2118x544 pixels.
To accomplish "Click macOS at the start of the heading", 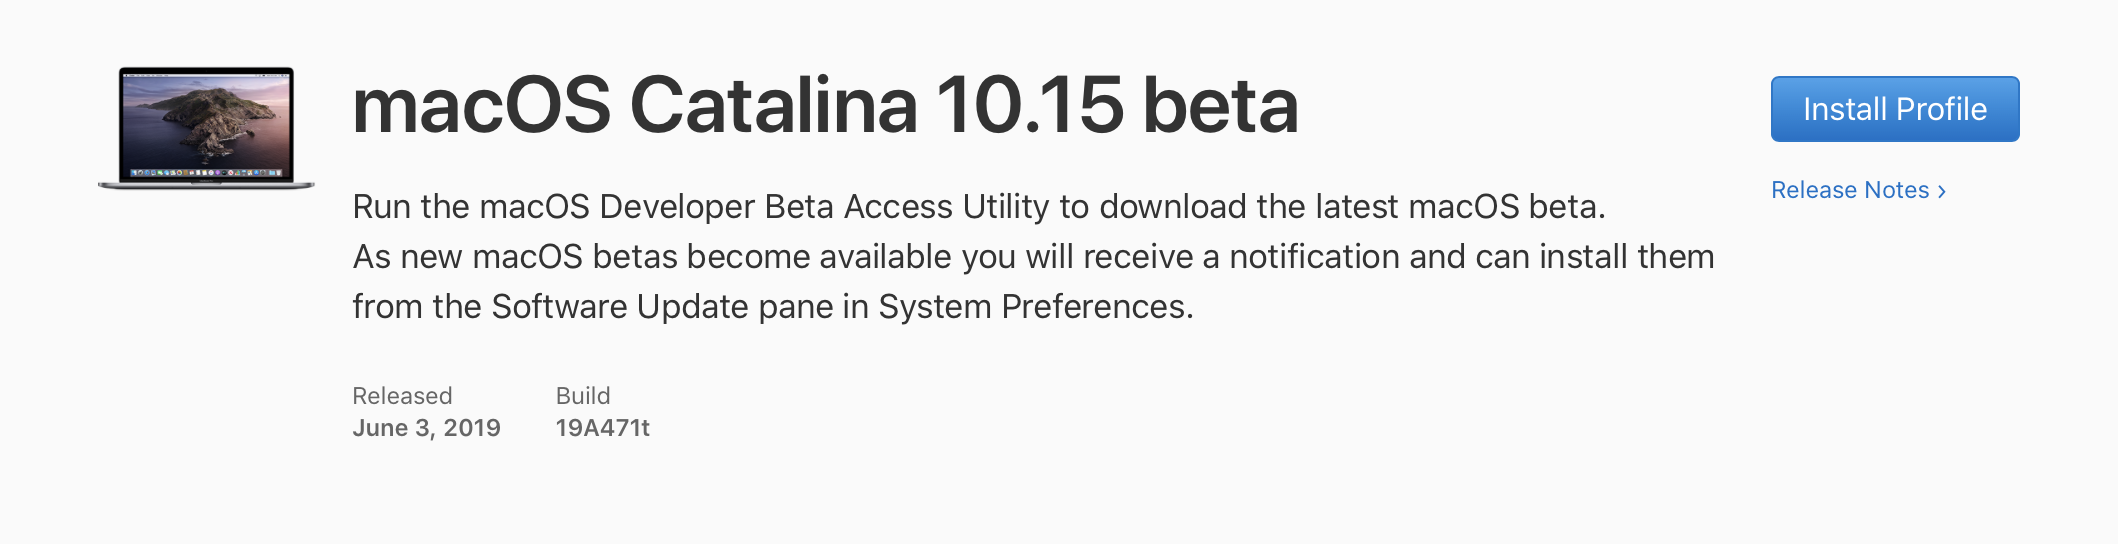I will (481, 105).
